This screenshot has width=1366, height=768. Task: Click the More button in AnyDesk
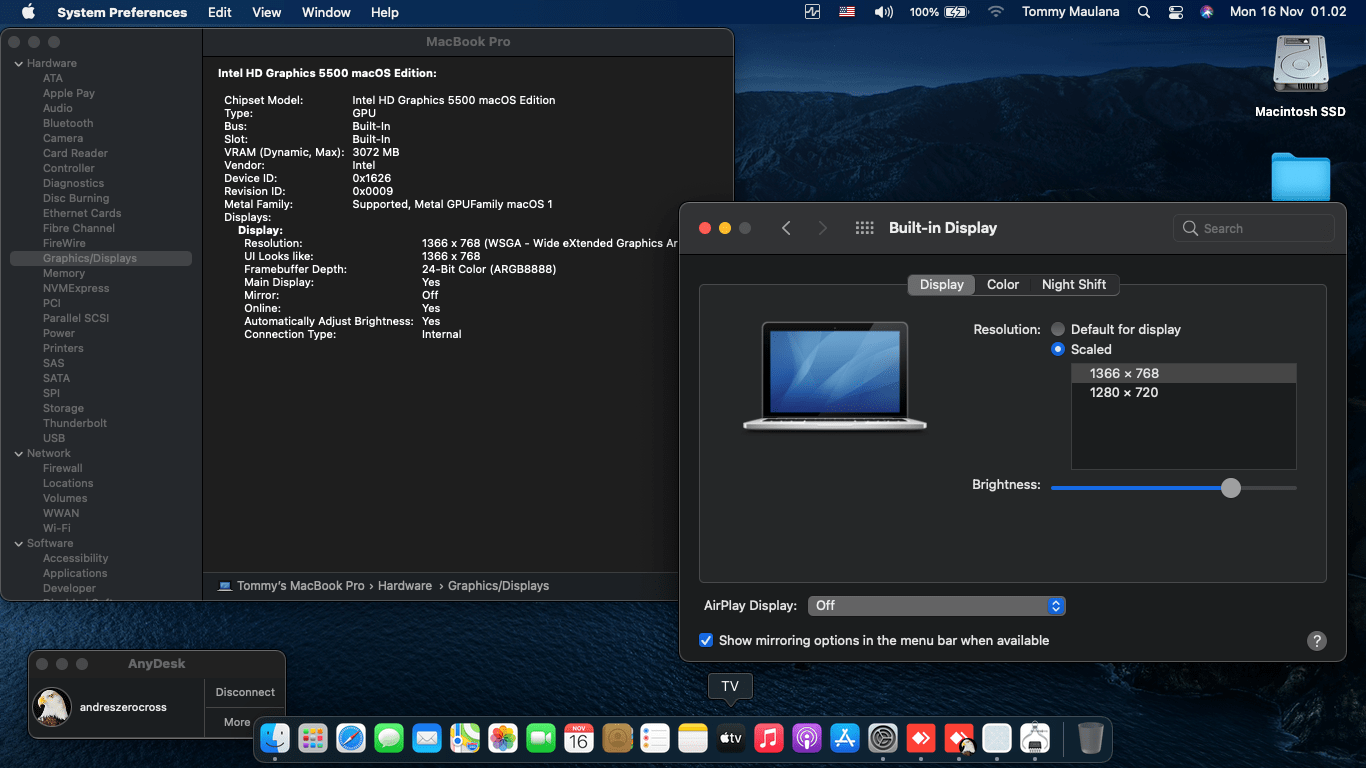point(237,722)
